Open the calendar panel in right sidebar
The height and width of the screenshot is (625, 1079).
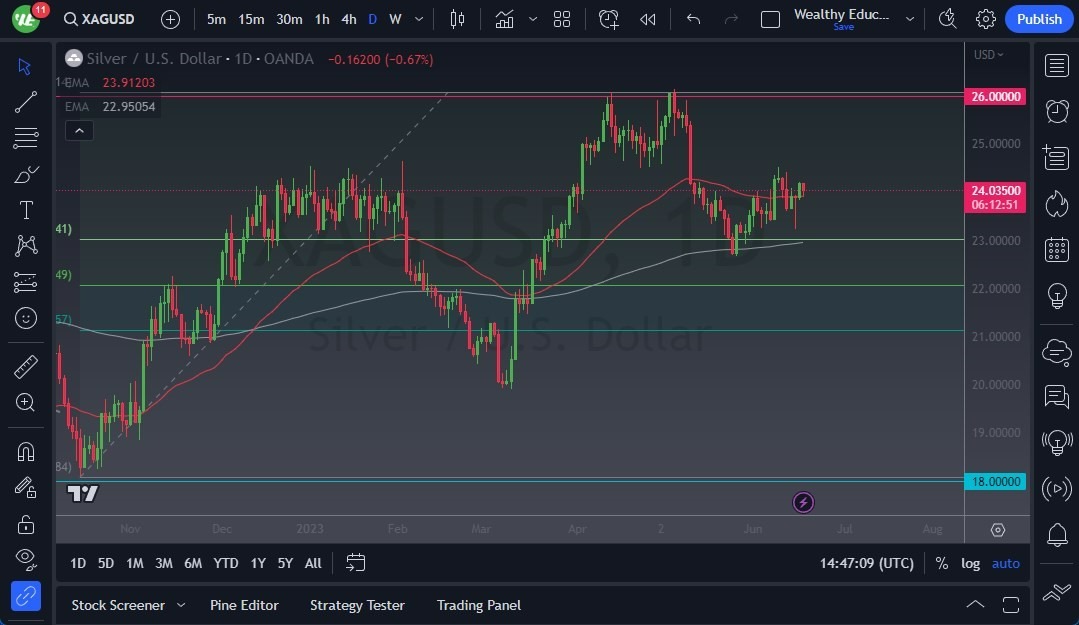(1056, 250)
